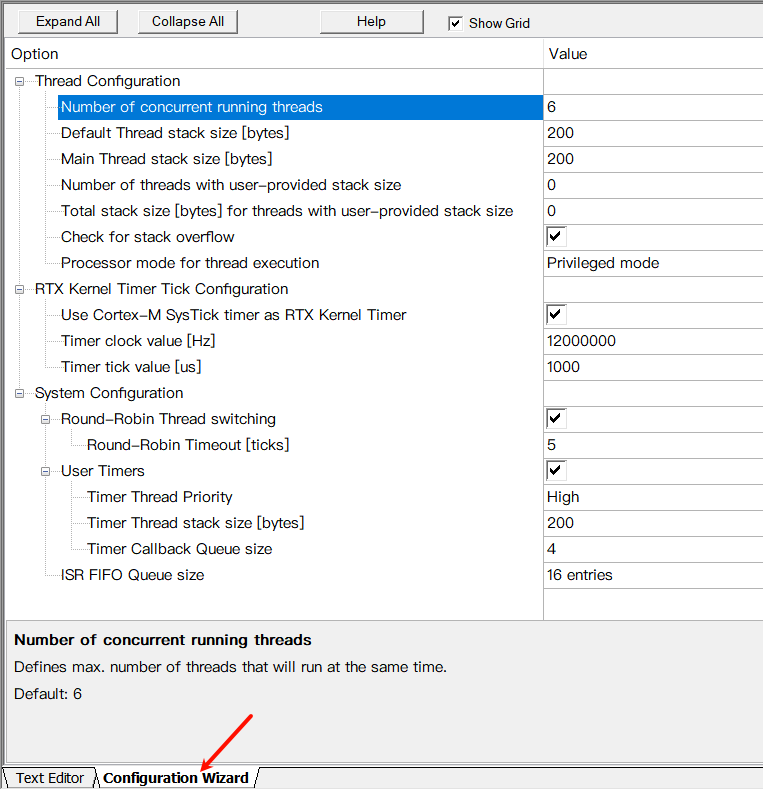Click the Collapse All button
This screenshot has width=763, height=790.
tap(188, 21)
